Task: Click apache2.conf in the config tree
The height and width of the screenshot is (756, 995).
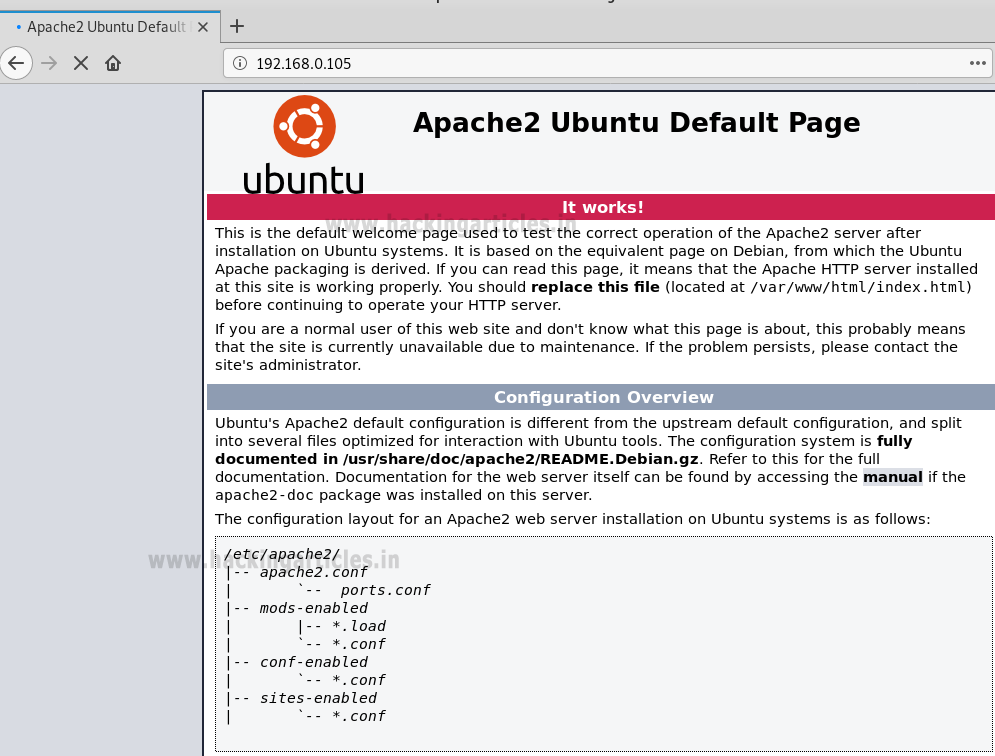Action: pos(313,572)
